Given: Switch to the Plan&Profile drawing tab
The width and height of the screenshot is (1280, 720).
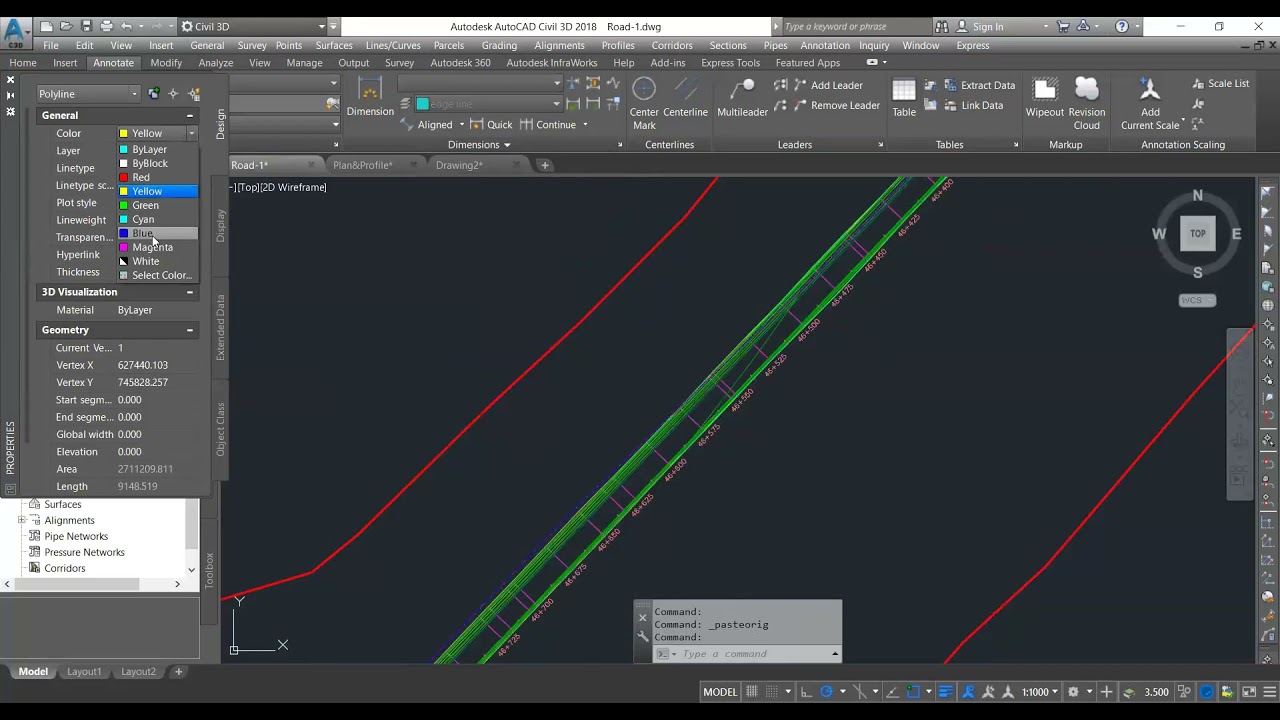Looking at the screenshot, I should tap(363, 165).
